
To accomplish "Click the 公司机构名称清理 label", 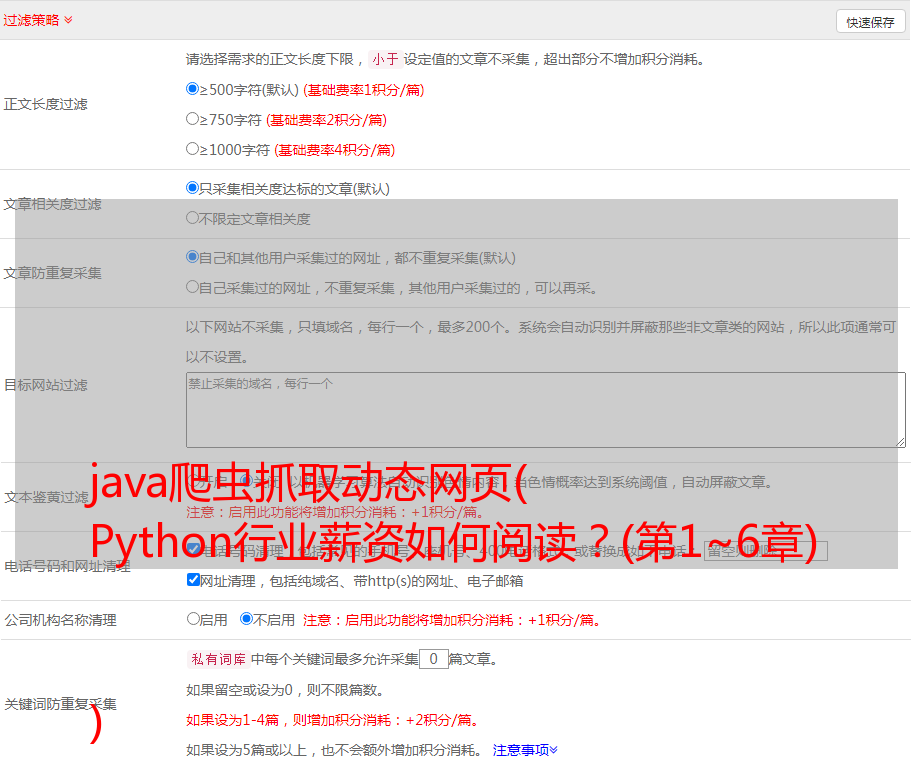I will (60, 620).
